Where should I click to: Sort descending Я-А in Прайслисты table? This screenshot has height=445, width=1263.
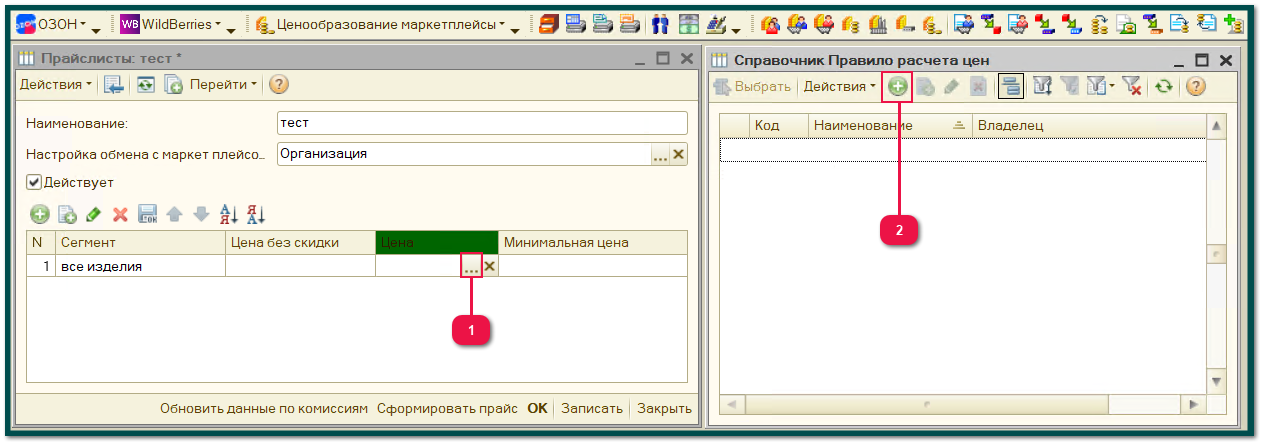pyautogui.click(x=255, y=214)
